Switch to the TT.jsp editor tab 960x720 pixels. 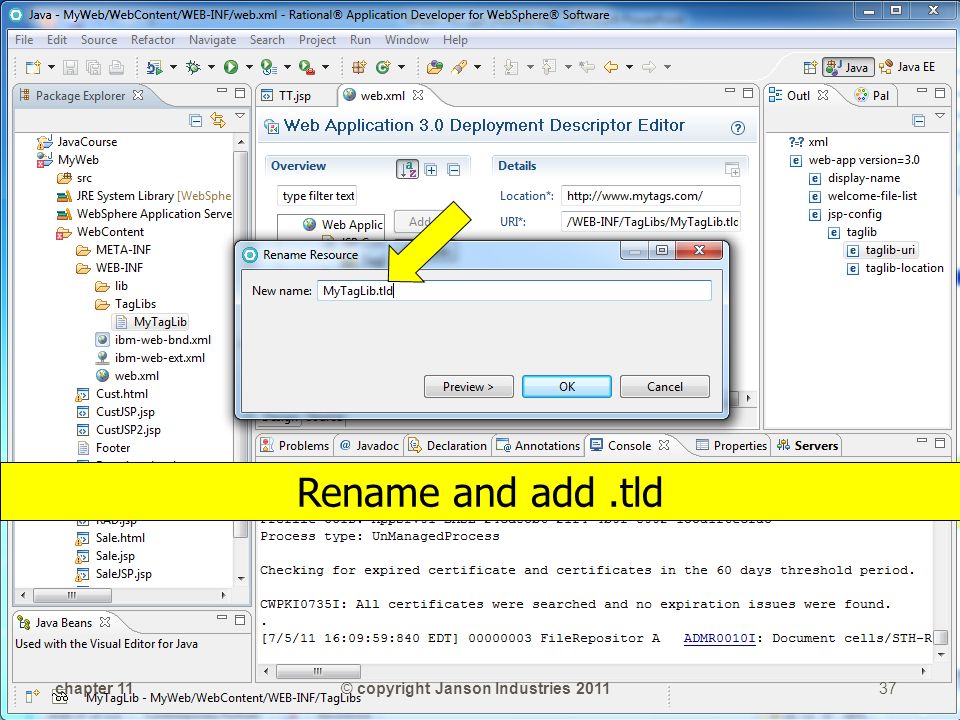287,96
